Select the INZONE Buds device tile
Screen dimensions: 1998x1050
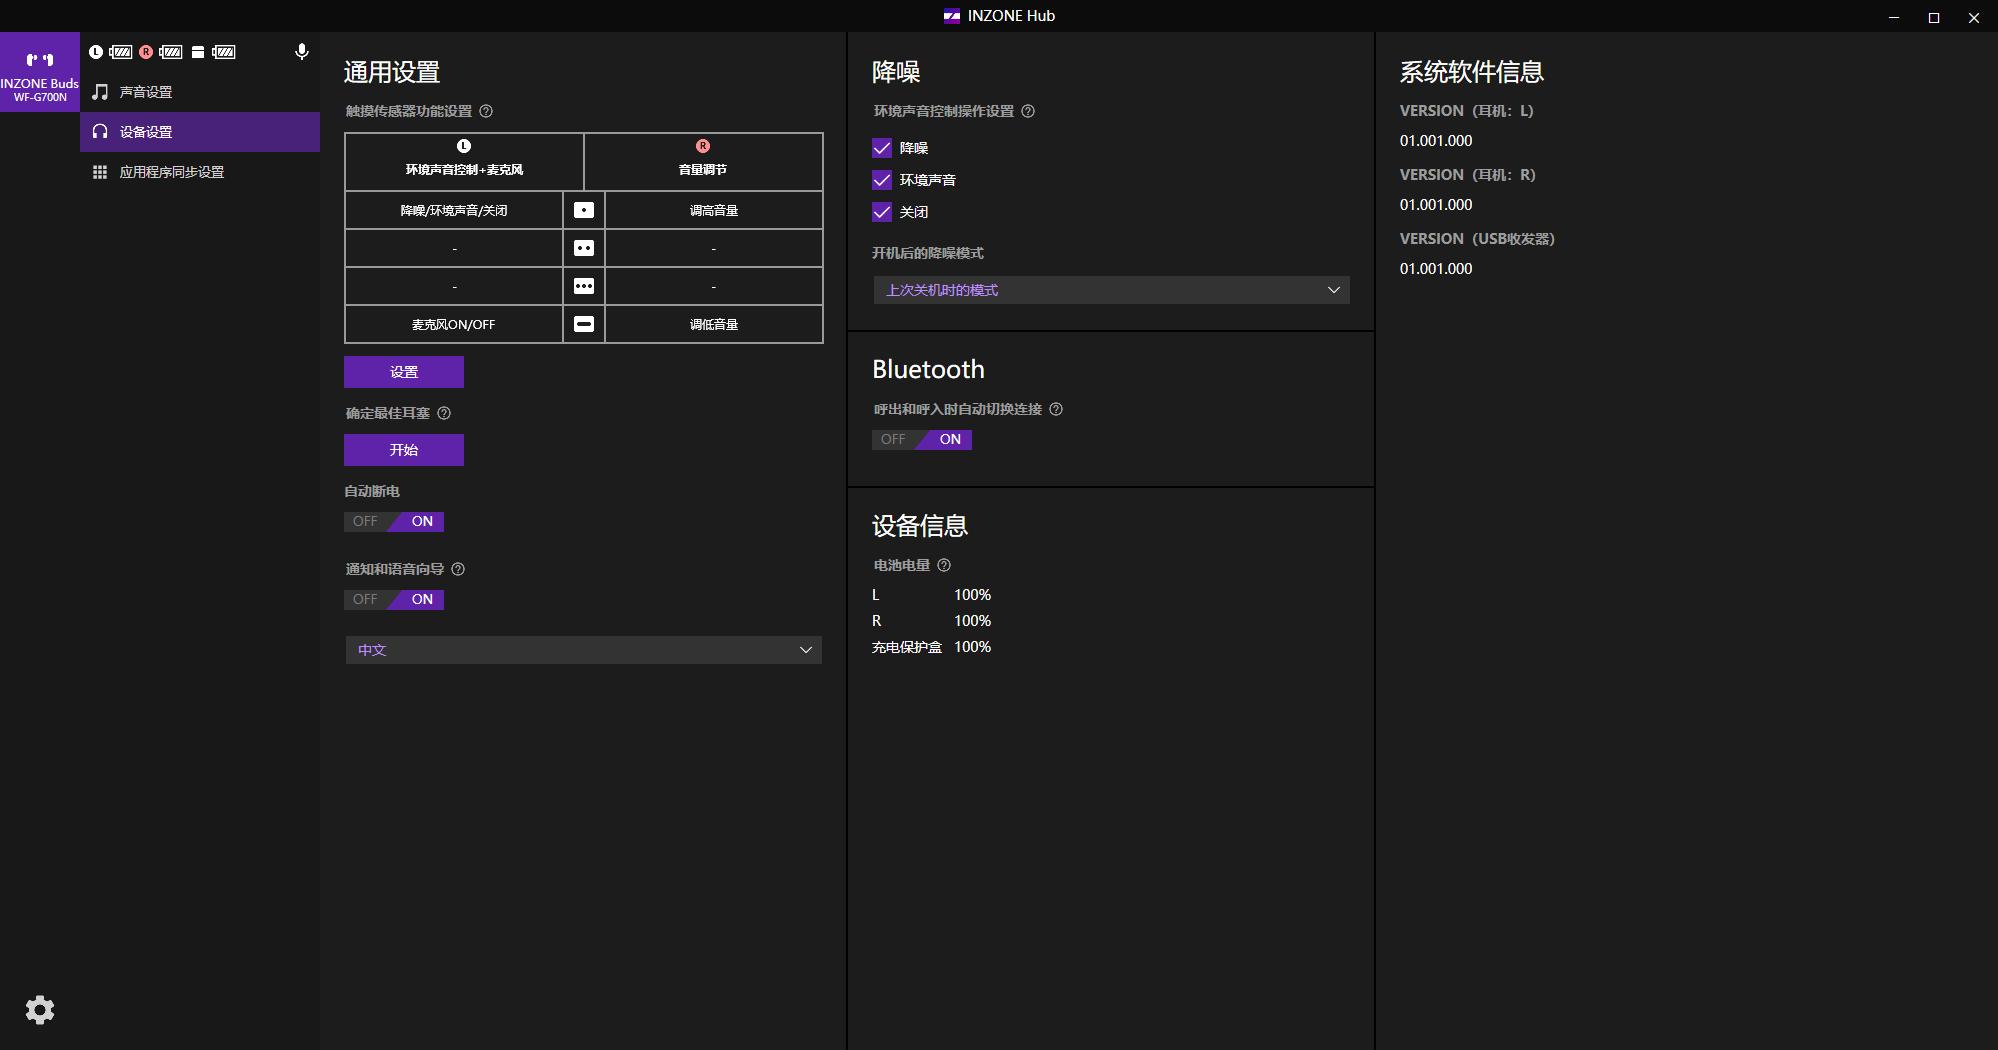pyautogui.click(x=40, y=72)
